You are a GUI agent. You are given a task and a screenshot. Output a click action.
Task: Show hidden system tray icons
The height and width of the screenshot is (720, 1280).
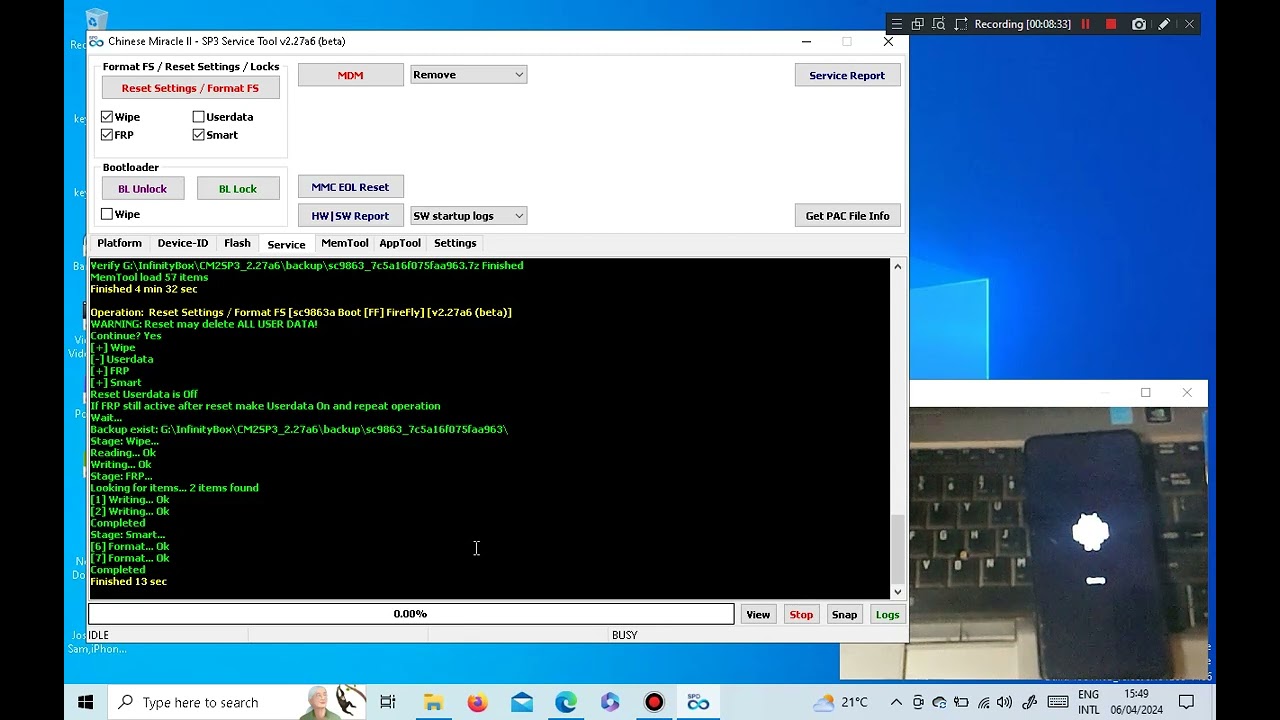[897, 702]
